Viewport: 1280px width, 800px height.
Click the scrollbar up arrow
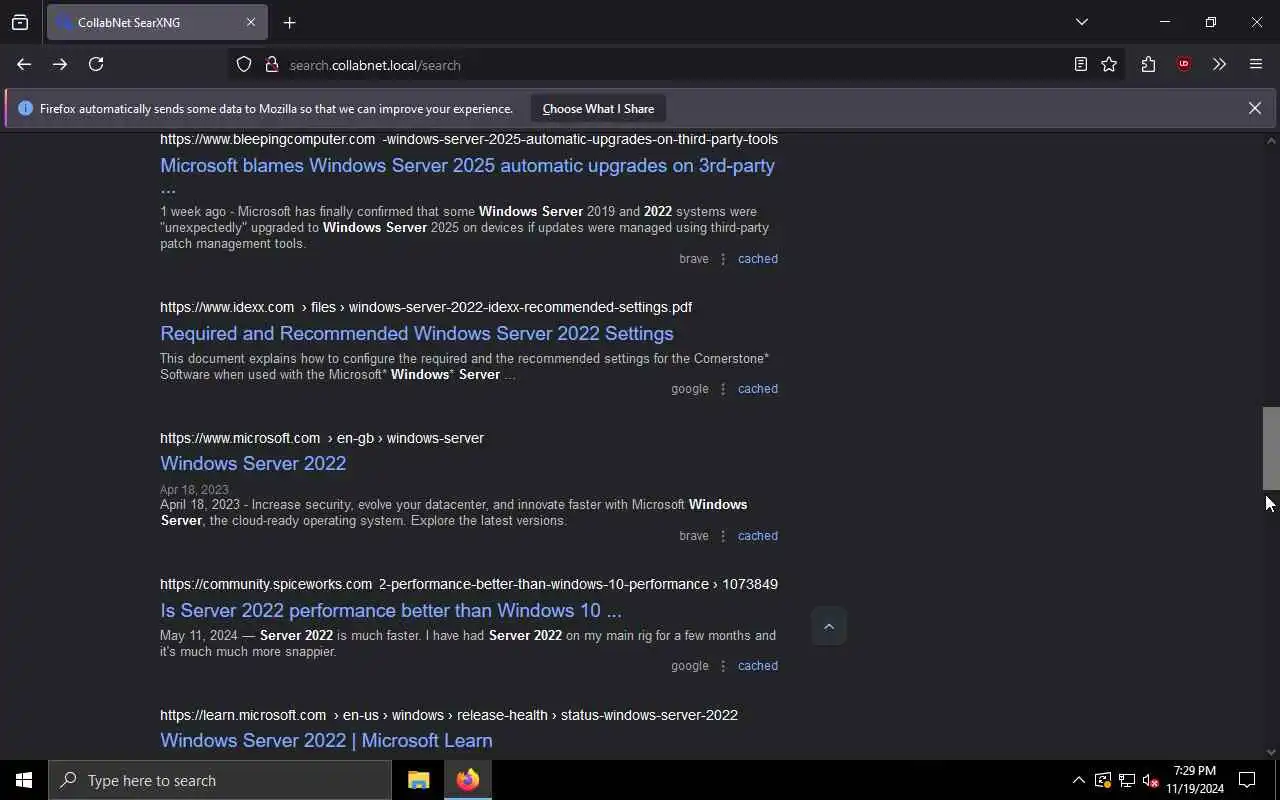(x=1271, y=140)
